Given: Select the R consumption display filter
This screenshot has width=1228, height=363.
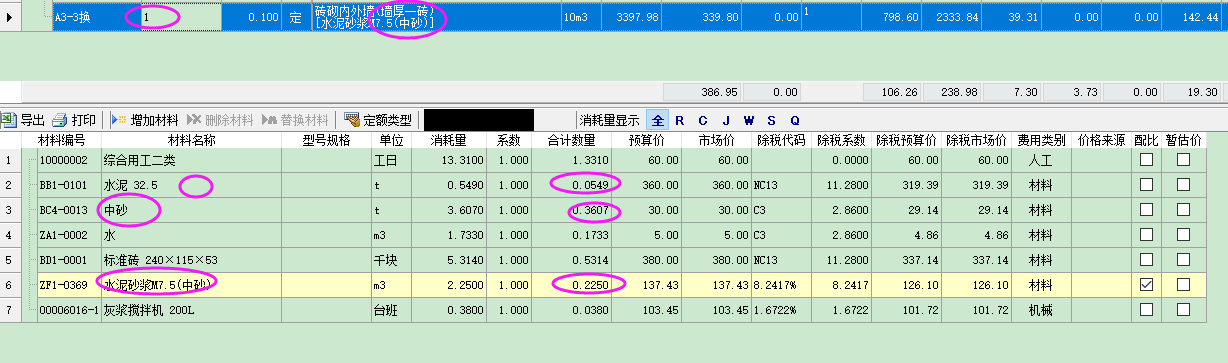Looking at the screenshot, I should 680,120.
